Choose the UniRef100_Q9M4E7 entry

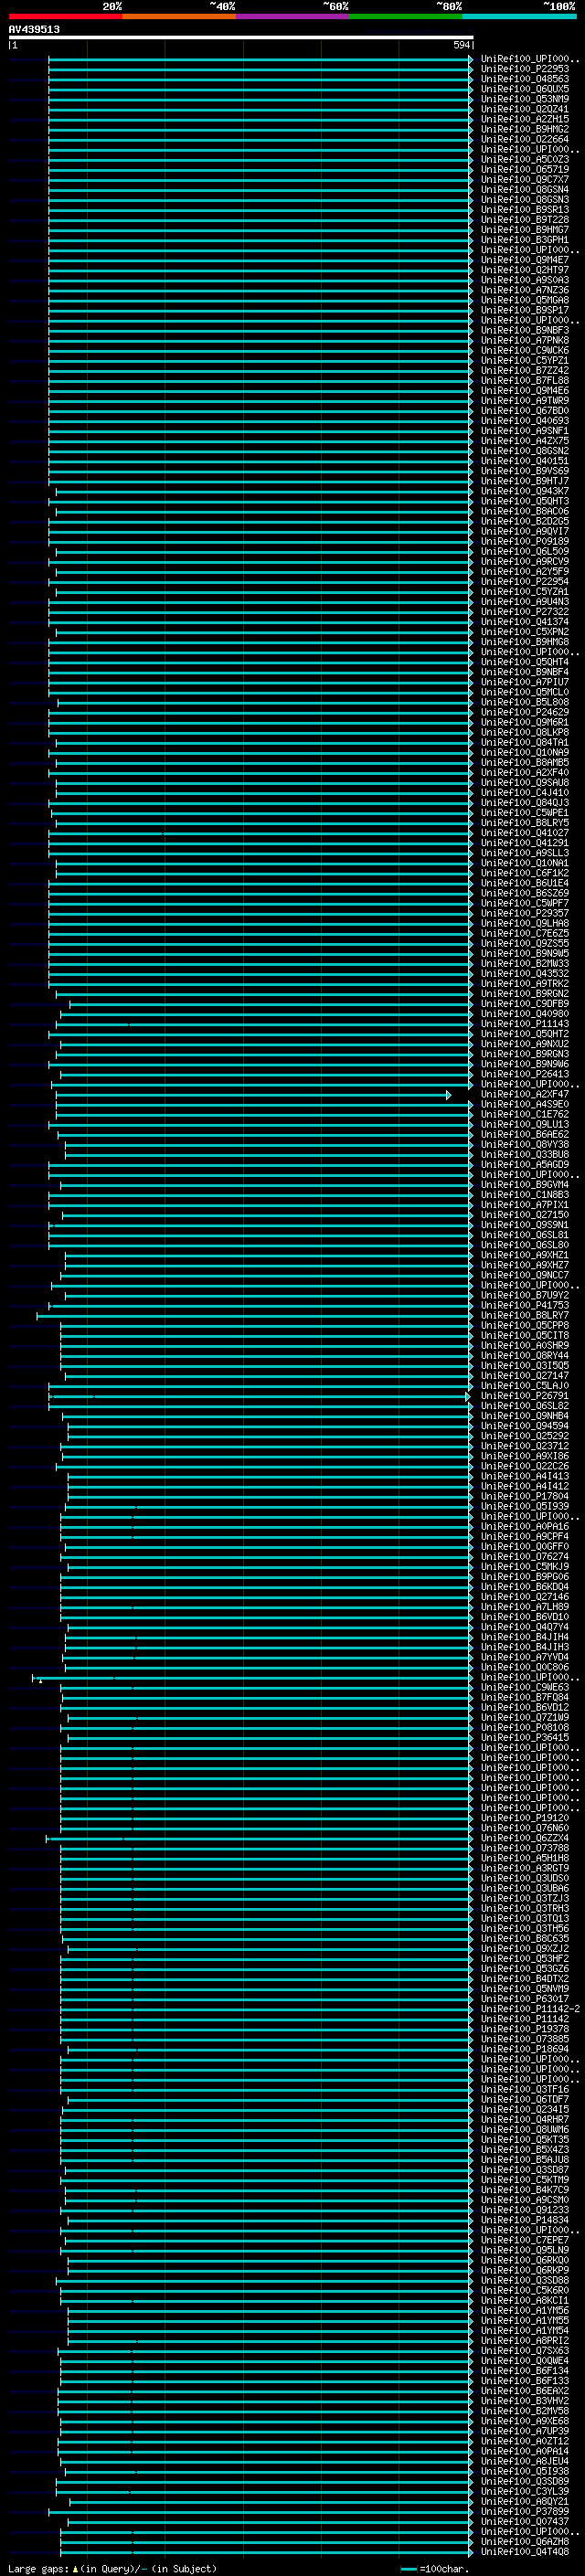[x=525, y=260]
